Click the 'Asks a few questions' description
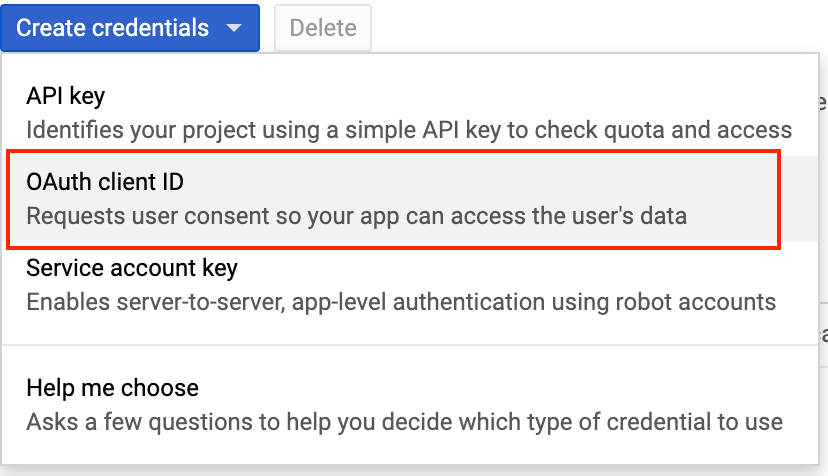Image resolution: width=828 pixels, height=476 pixels. coord(404,422)
